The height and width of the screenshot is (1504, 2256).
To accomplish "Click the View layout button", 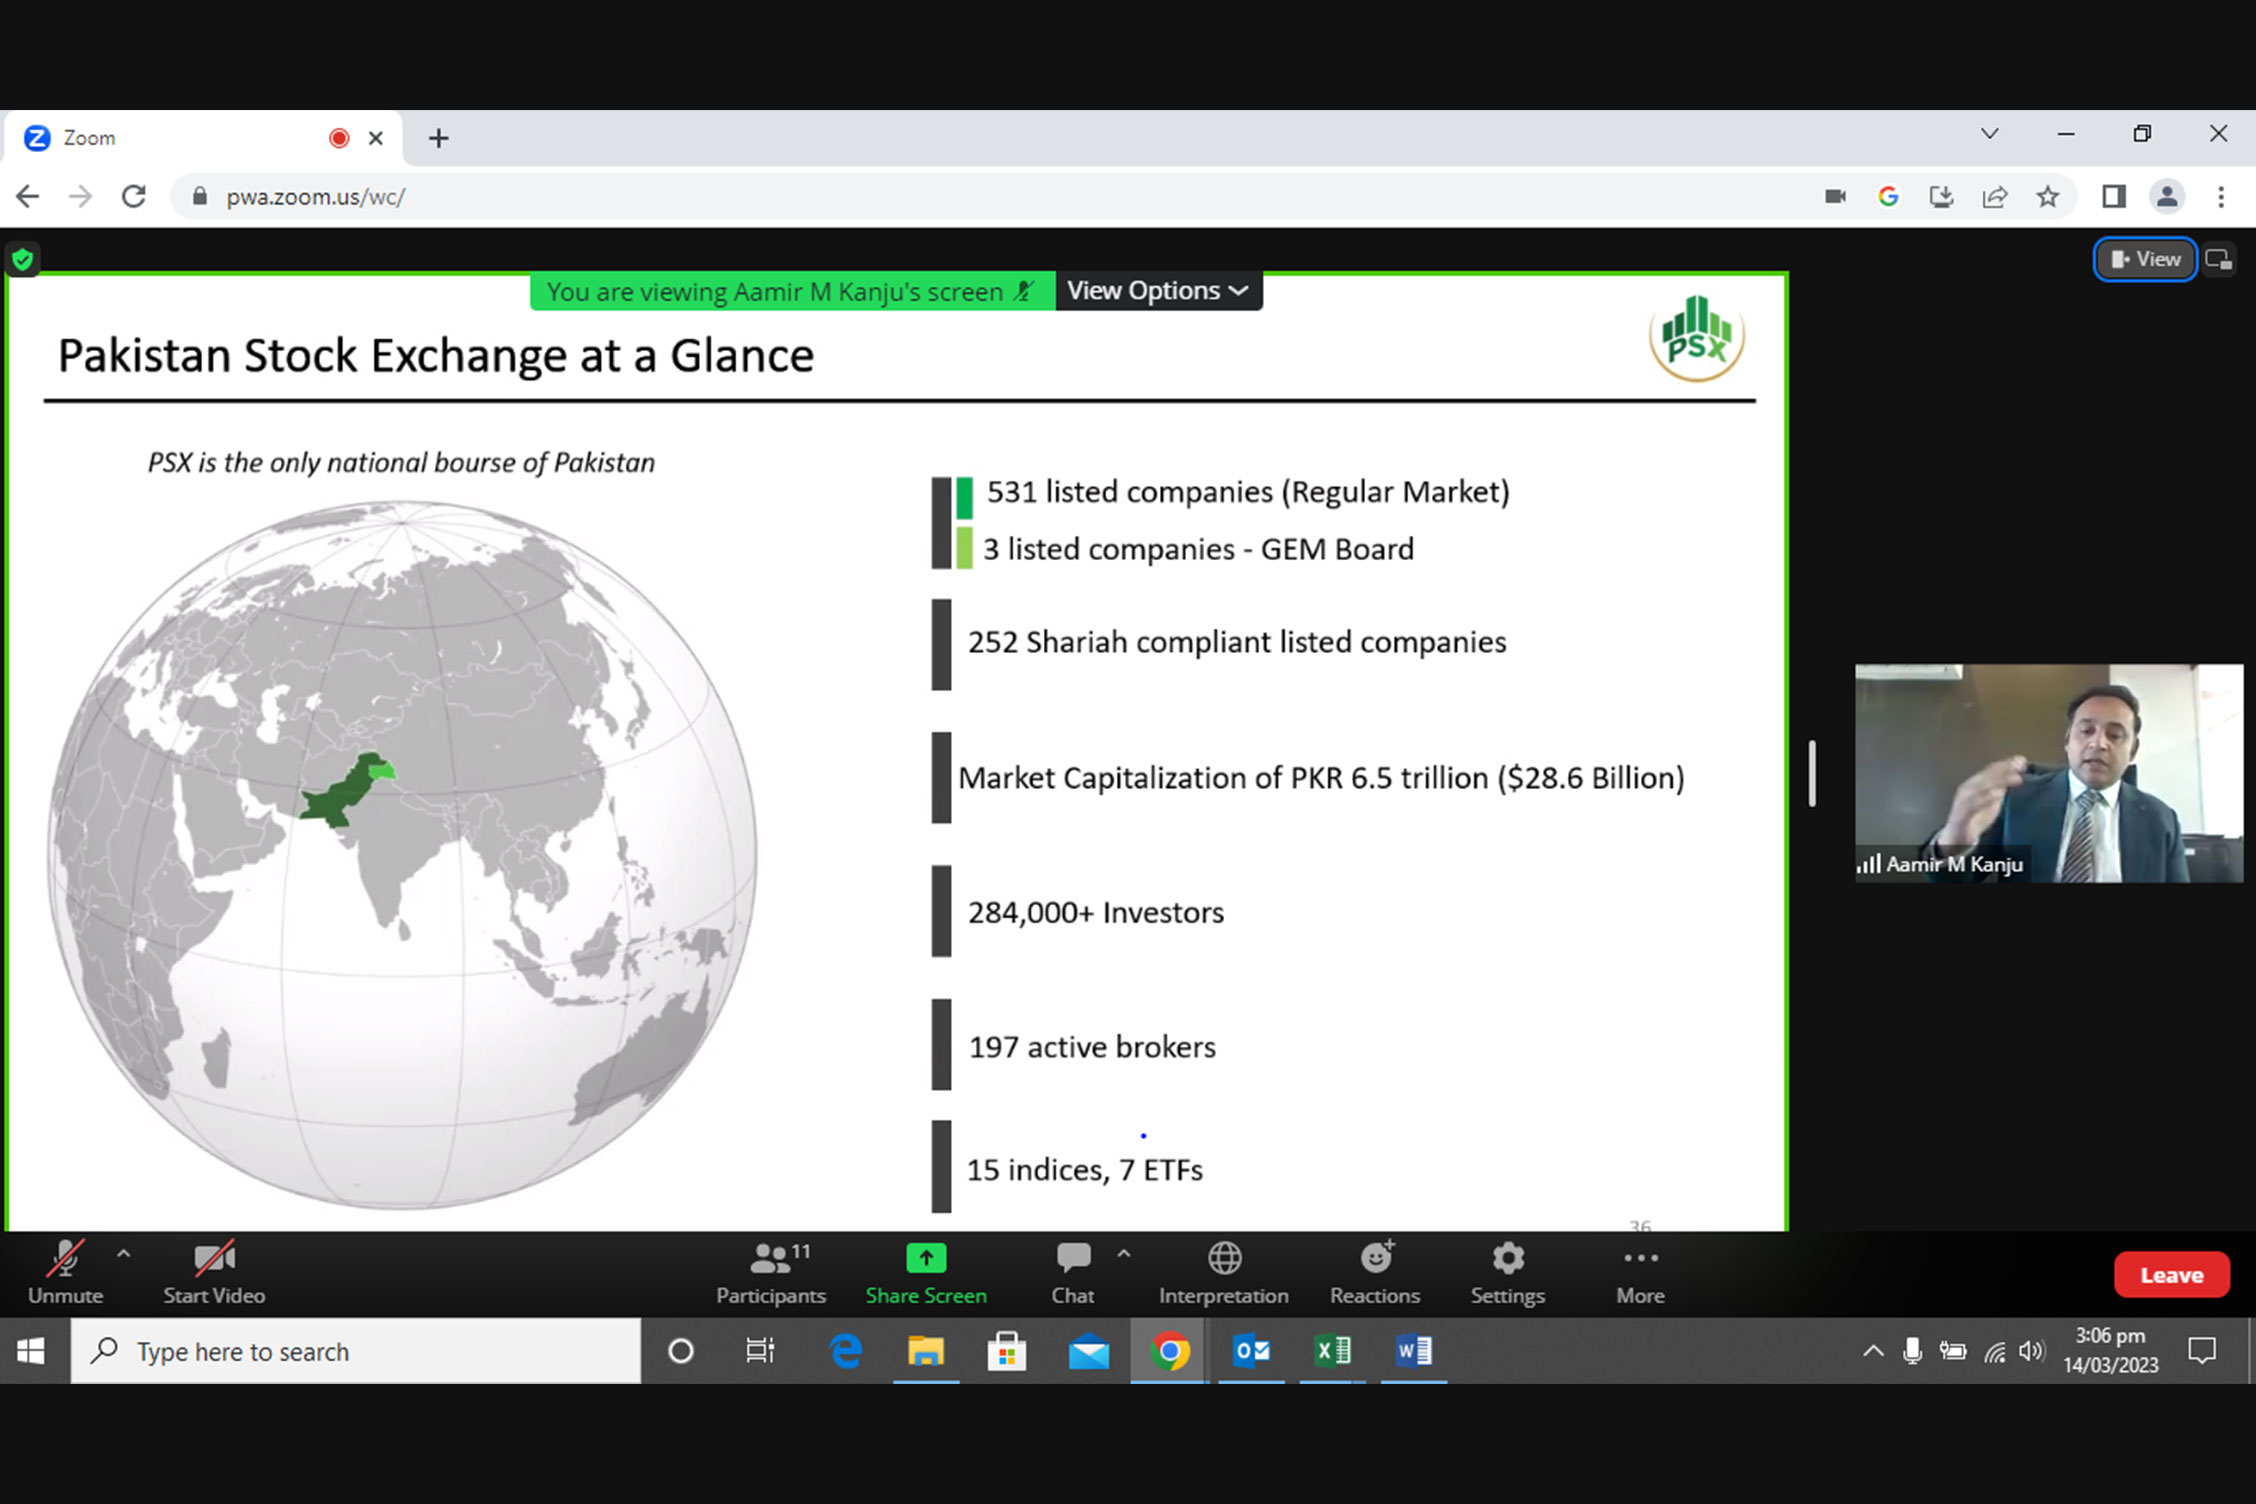I will 2145,260.
